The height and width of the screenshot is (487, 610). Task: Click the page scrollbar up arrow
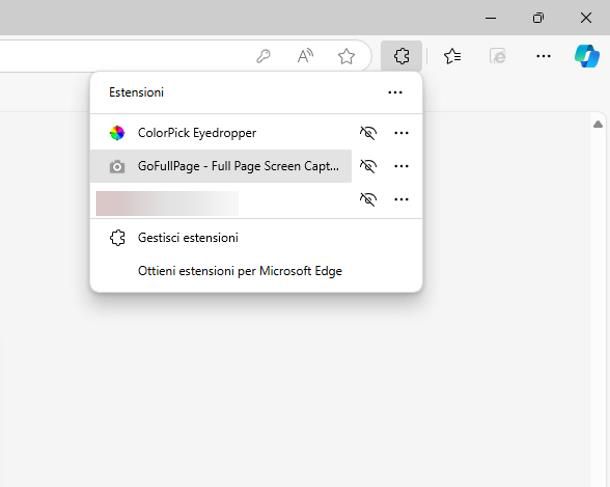[598, 124]
